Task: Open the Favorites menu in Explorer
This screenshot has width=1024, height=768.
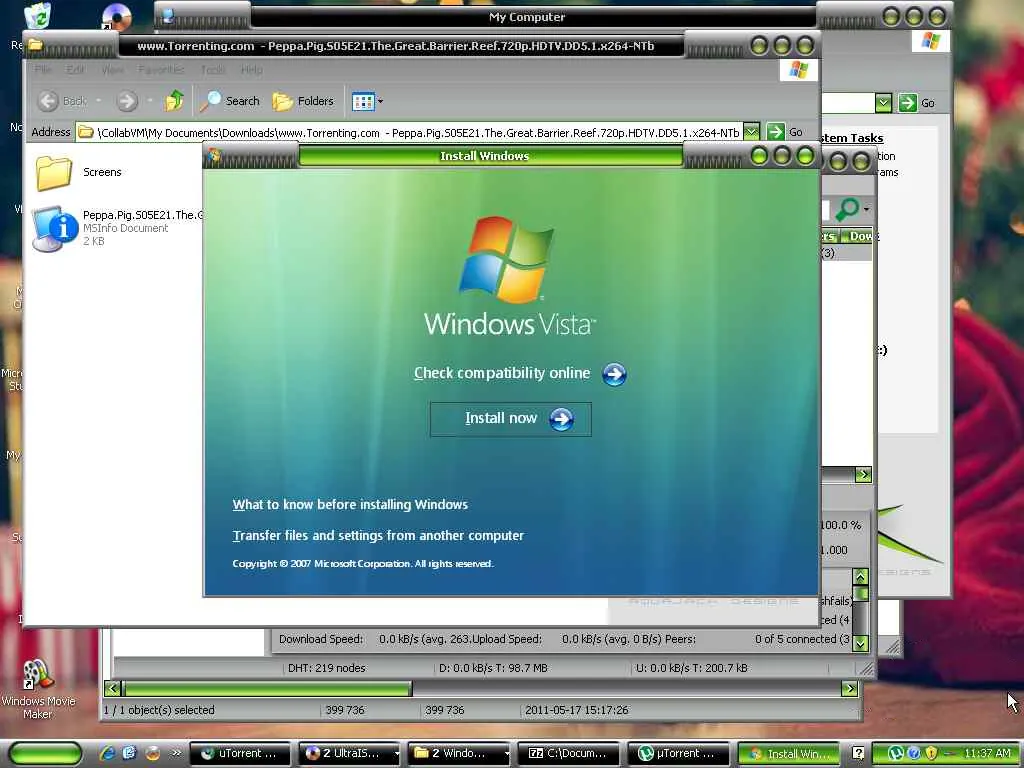Action: [161, 69]
